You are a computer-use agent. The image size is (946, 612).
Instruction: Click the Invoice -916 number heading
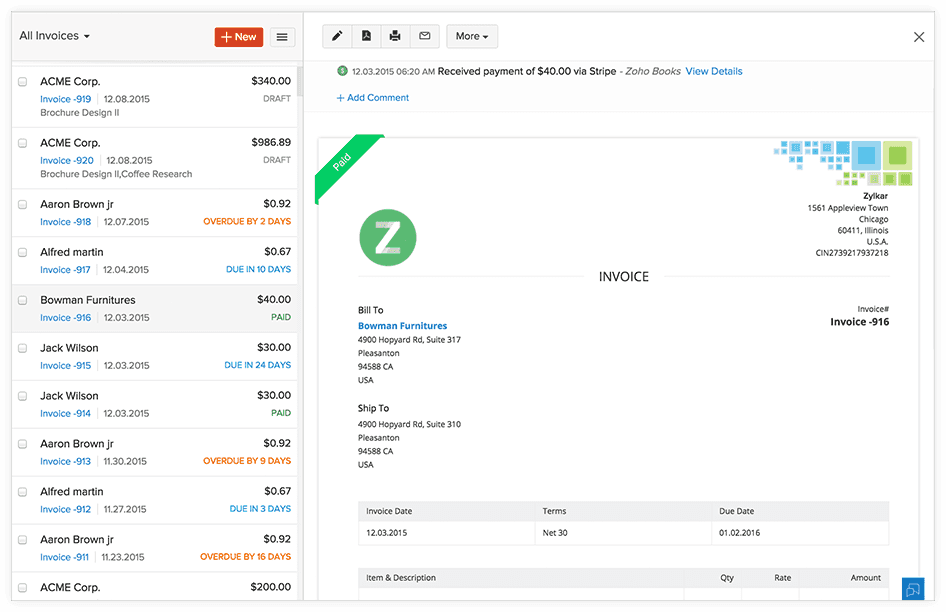pos(859,322)
